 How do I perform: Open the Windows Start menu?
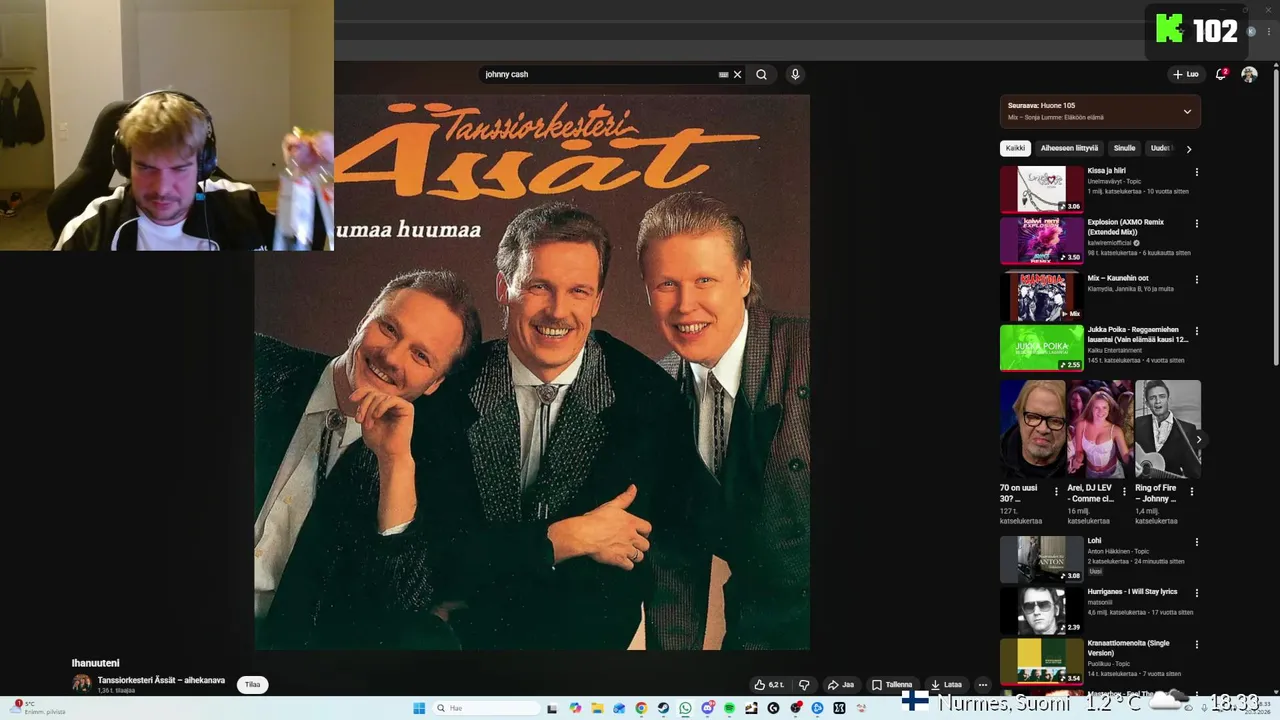pos(419,708)
